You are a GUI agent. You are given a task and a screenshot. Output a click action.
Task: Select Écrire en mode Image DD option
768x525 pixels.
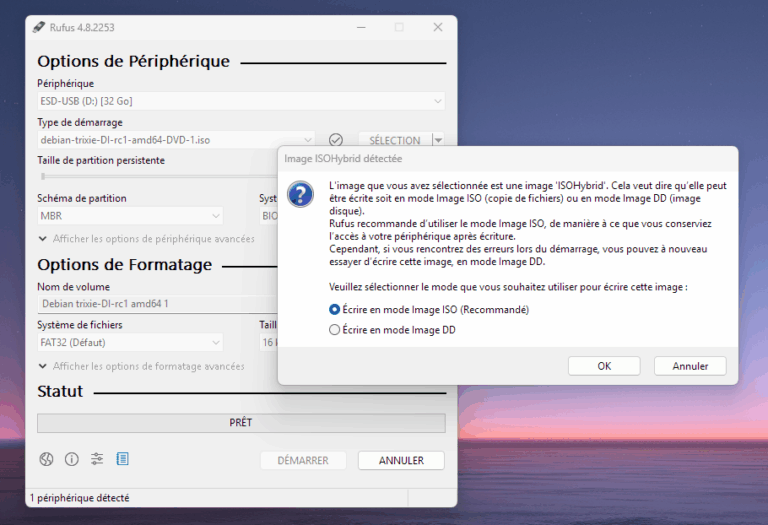pyautogui.click(x=392, y=330)
